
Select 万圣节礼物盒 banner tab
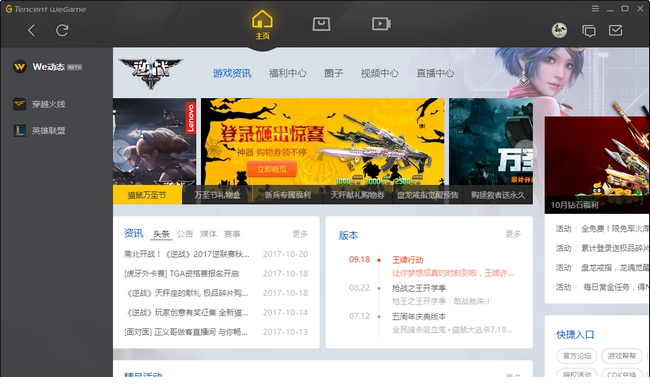217,195
